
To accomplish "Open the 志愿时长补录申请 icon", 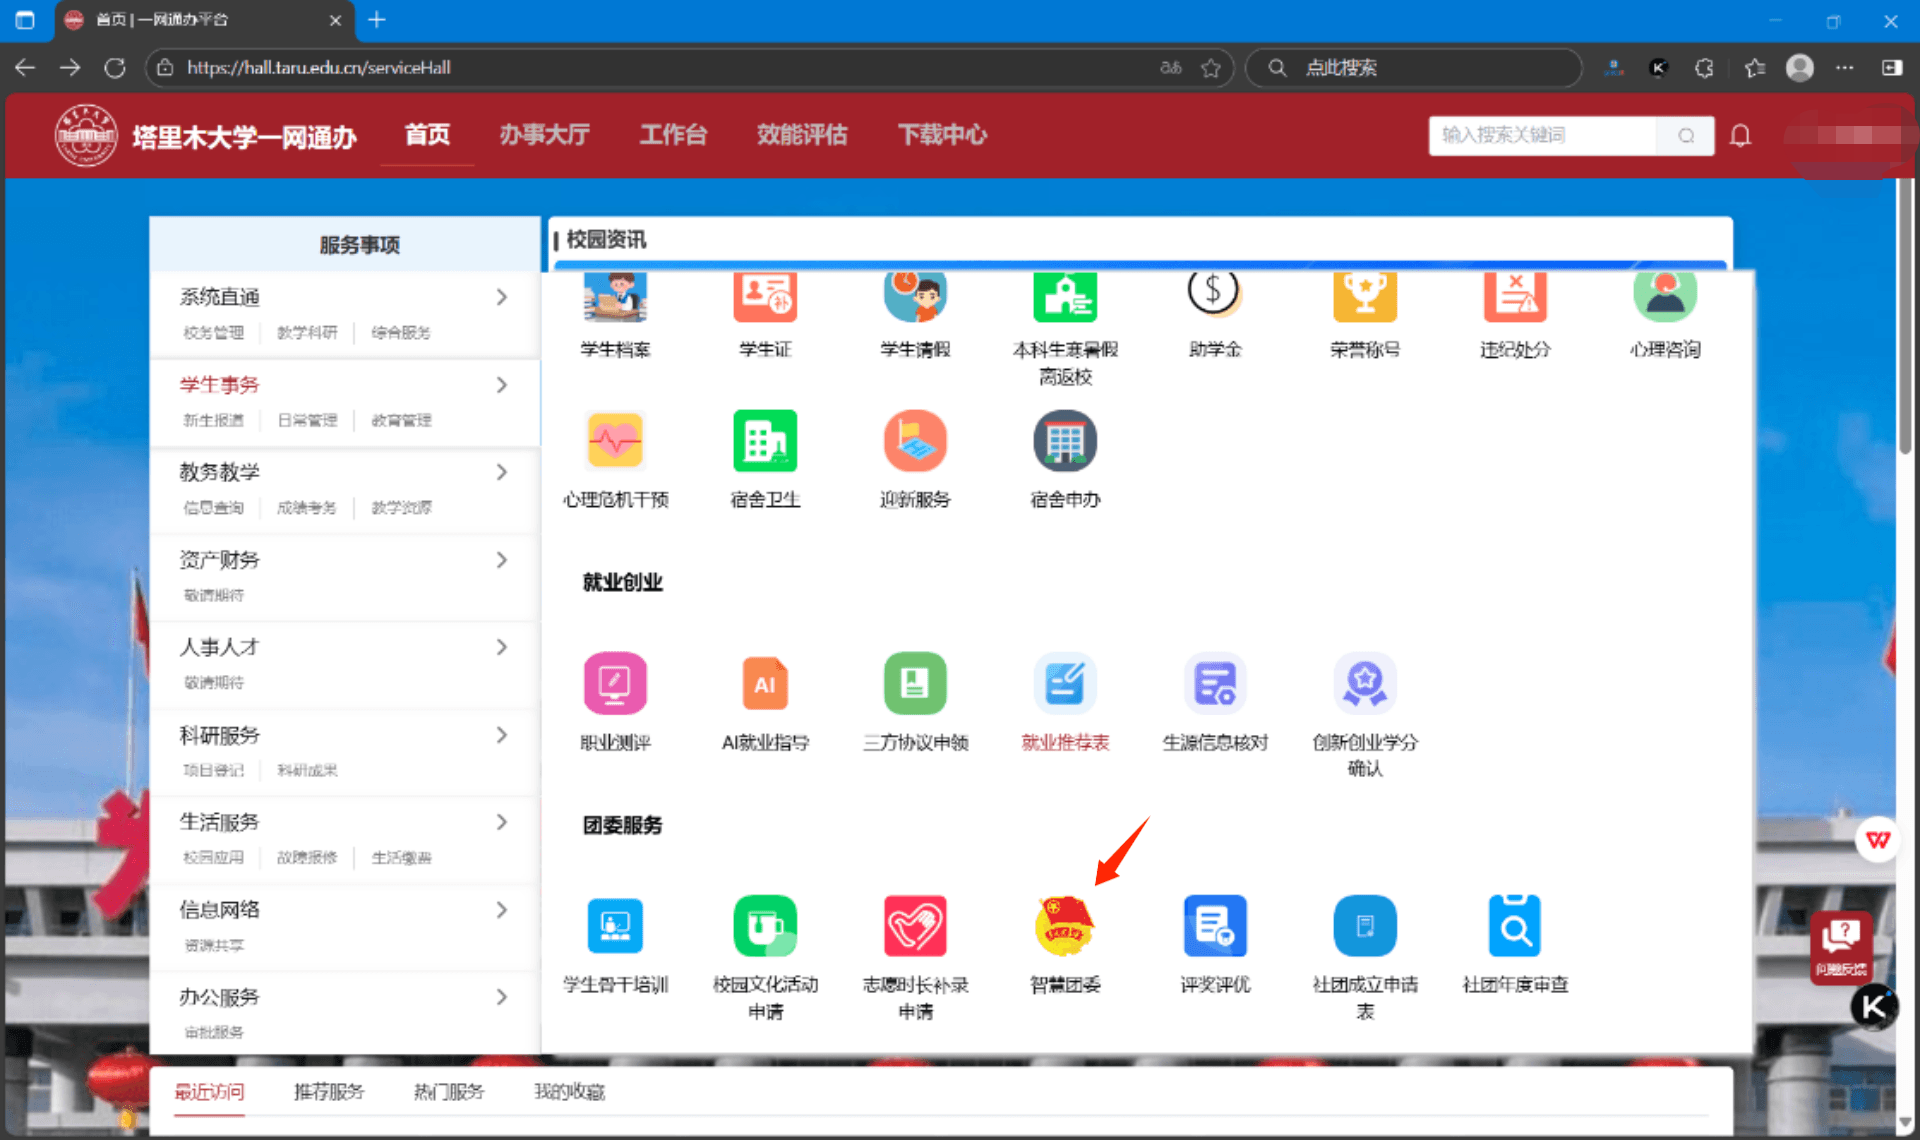I will pyautogui.click(x=915, y=926).
